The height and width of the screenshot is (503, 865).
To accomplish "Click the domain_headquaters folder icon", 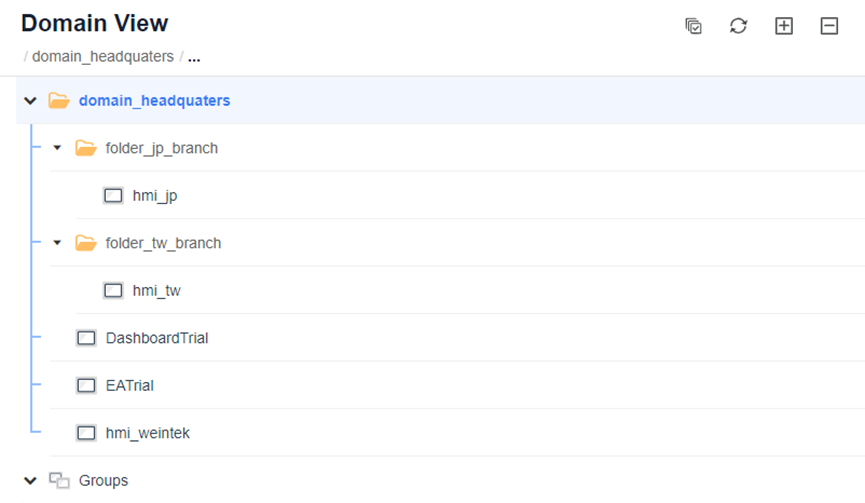I will coord(58,100).
